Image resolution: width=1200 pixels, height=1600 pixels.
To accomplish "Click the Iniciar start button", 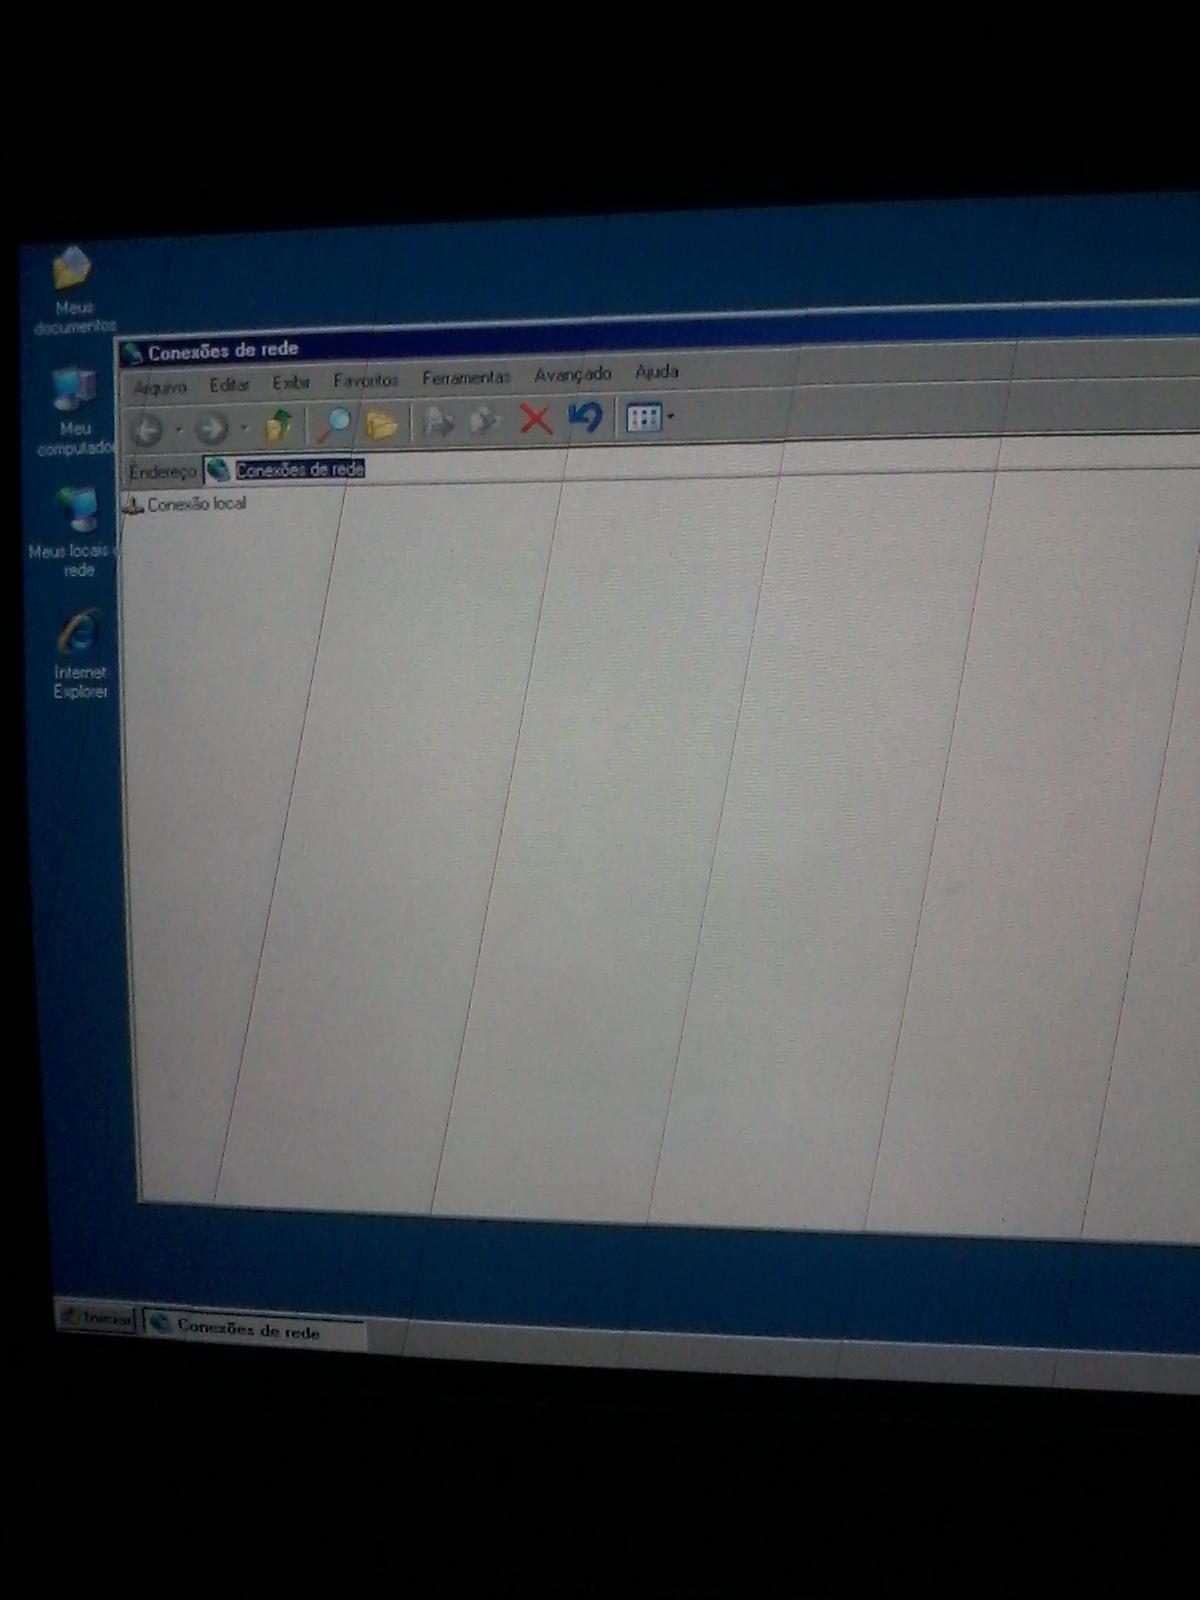I will pos(96,1318).
